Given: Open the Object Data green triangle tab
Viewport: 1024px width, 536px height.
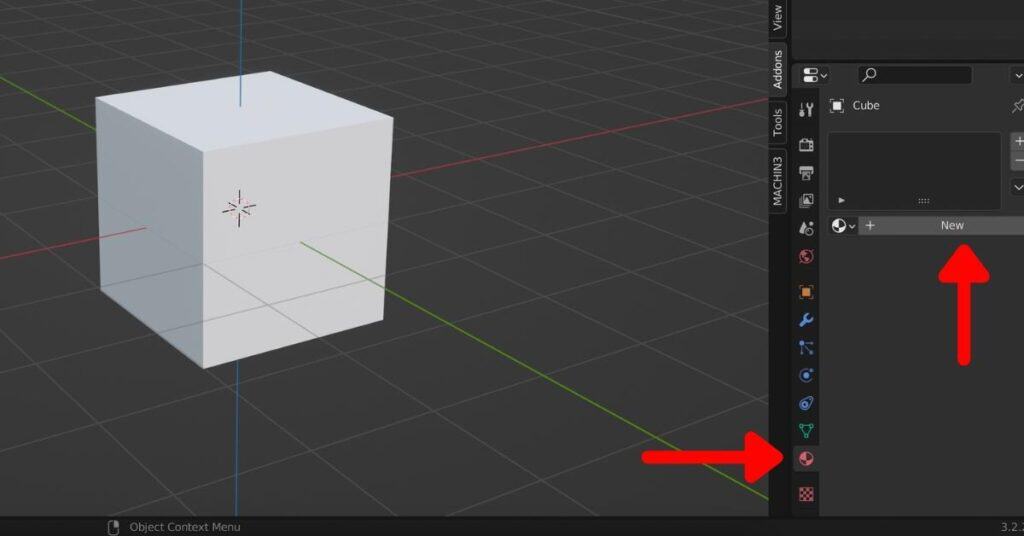Looking at the screenshot, I should 806,431.
